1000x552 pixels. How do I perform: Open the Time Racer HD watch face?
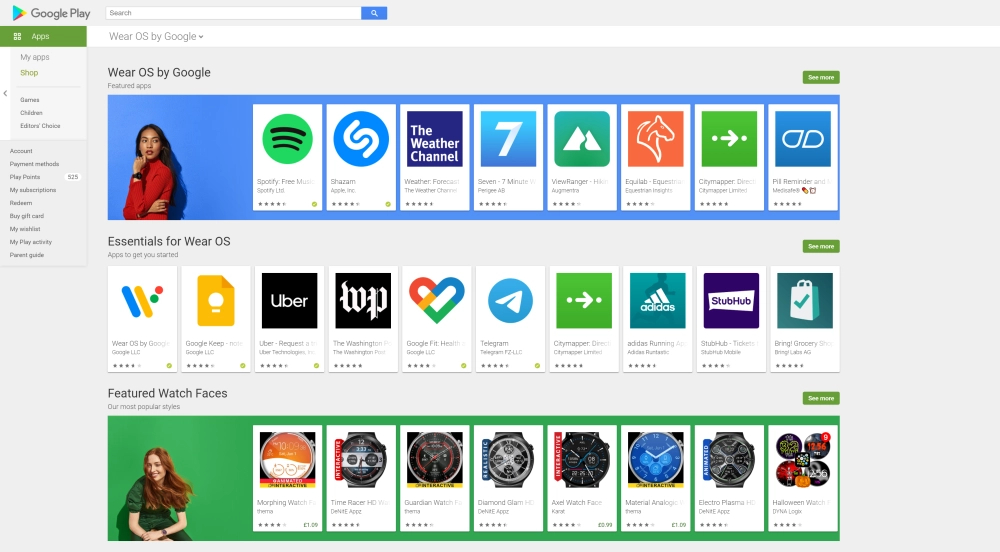[x=361, y=460]
